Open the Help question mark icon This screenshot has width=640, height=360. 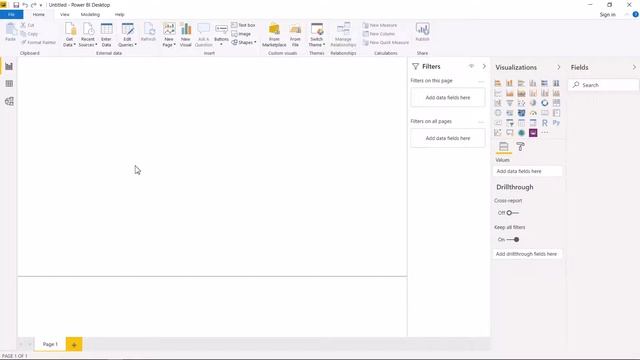(x=635, y=14)
